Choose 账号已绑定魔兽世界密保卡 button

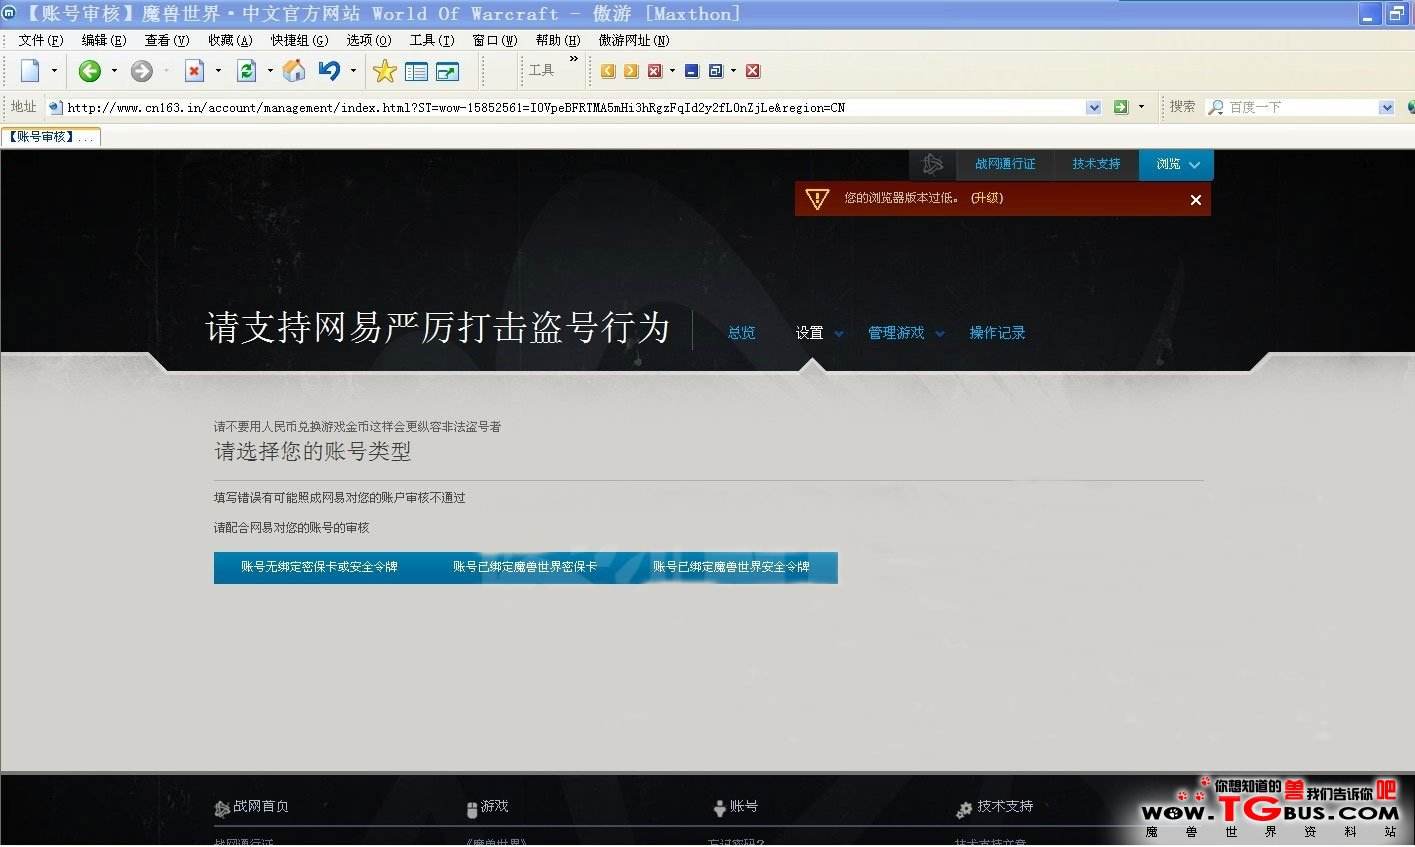pyautogui.click(x=525, y=567)
